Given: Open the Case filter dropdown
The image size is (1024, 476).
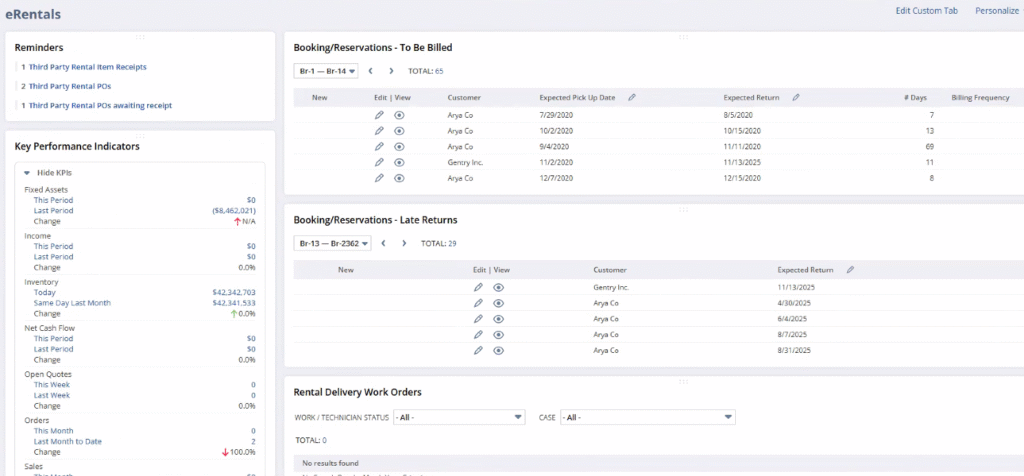Looking at the screenshot, I should point(647,417).
